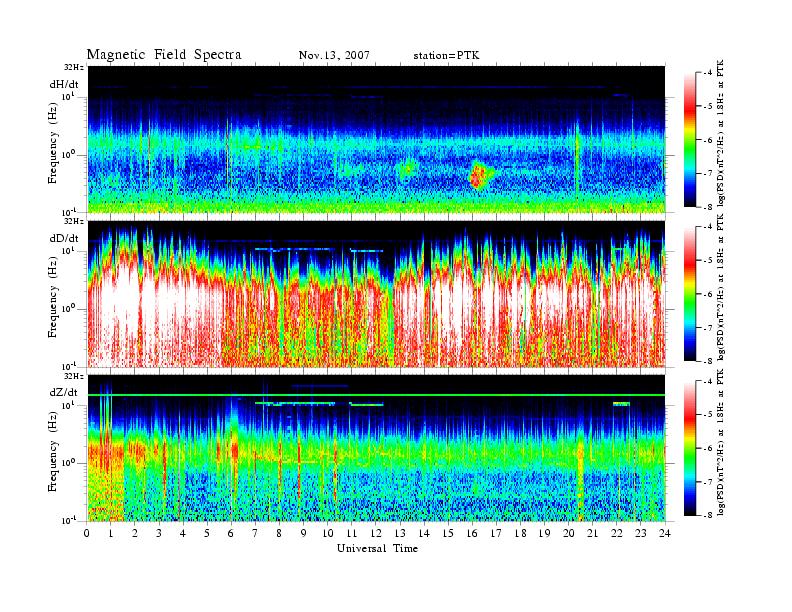Click the "32Hz" label atop the dZ/dt panel
This screenshot has width=792, height=612.
click(x=74, y=376)
